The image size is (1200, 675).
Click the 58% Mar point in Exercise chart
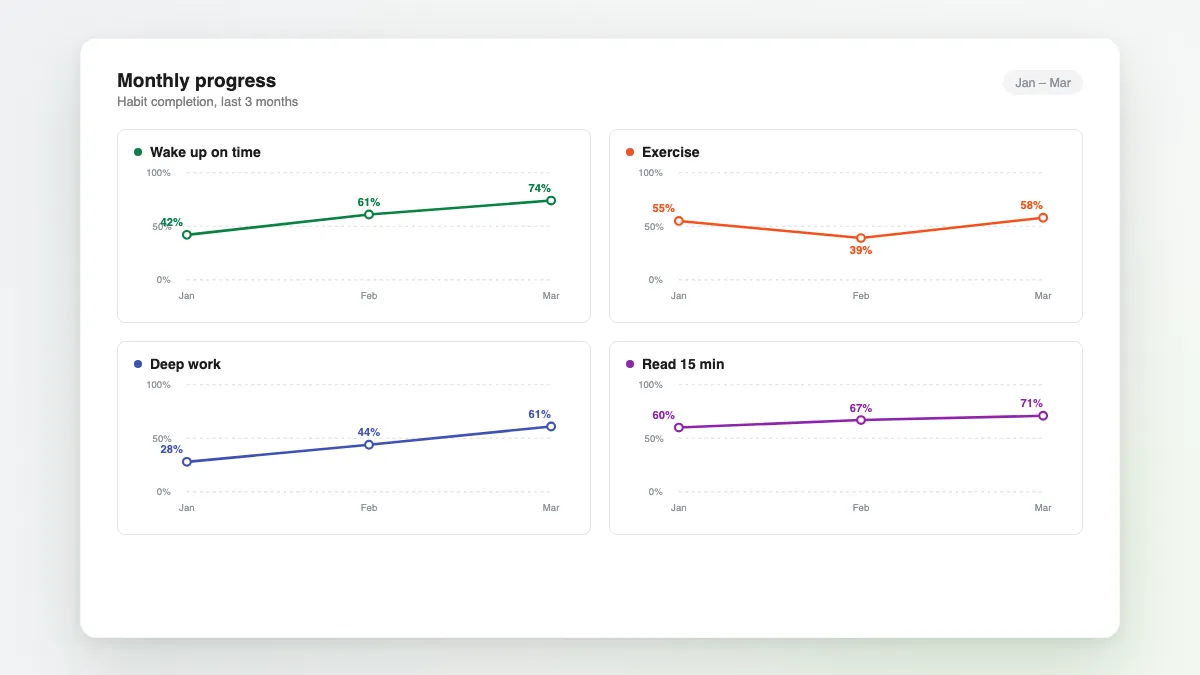tap(1043, 217)
